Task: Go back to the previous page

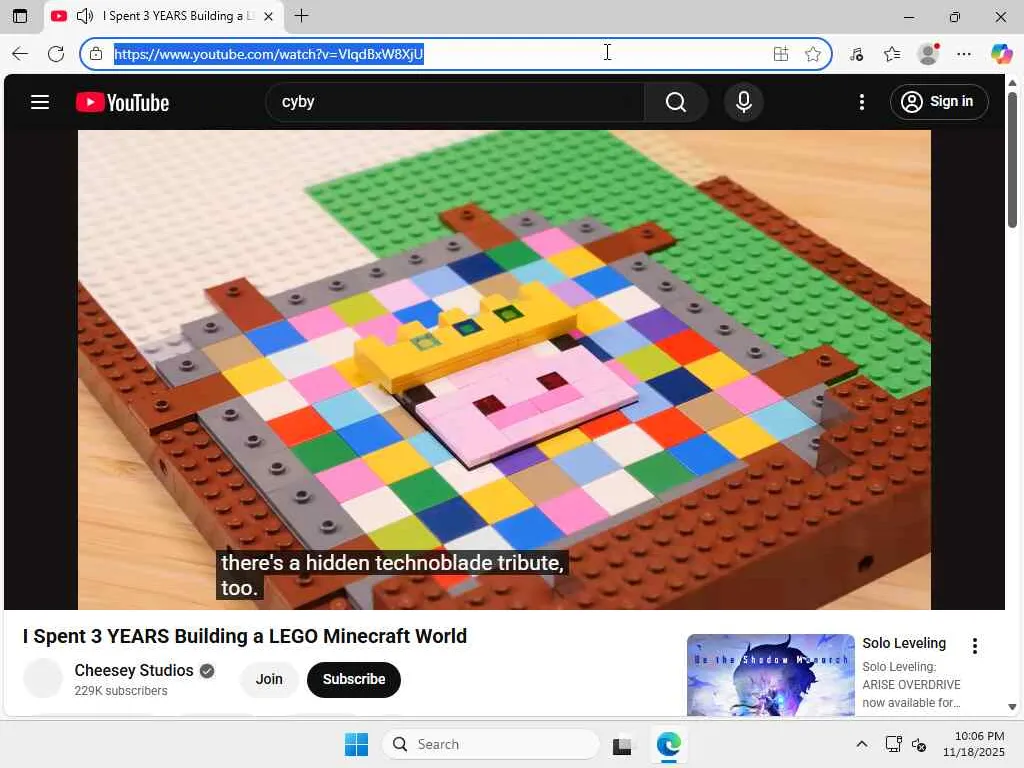Action: [x=20, y=54]
